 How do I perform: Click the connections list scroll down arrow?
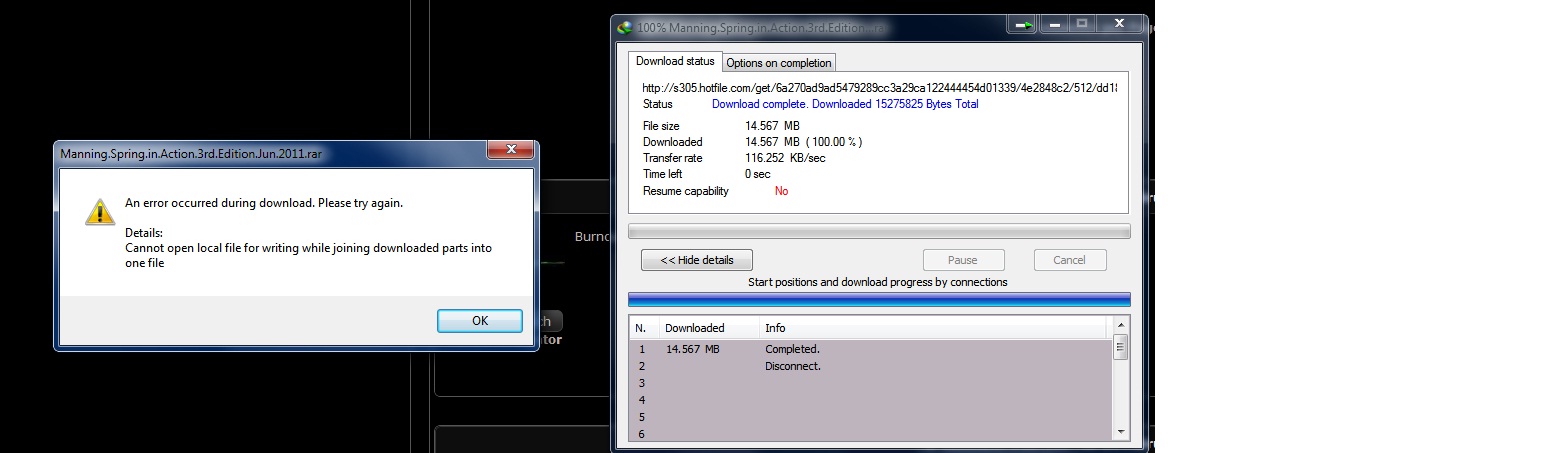(1121, 431)
